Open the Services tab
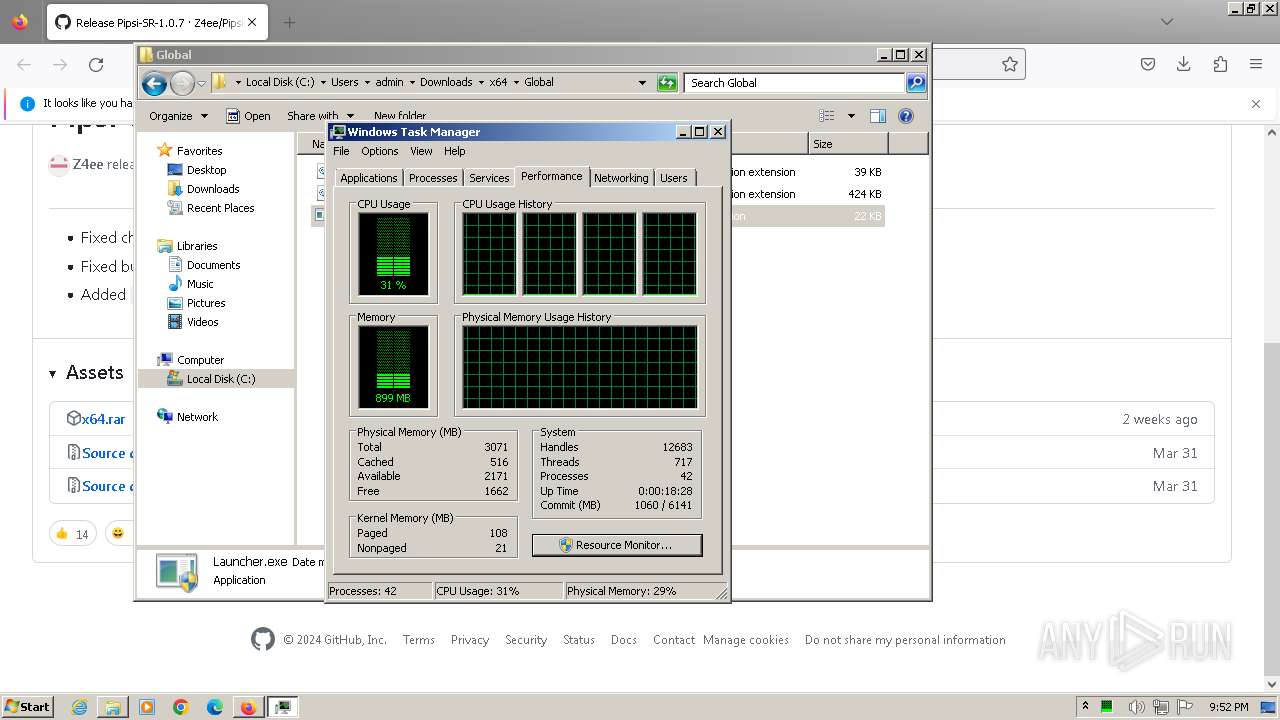This screenshot has height=720, width=1280. click(x=489, y=178)
